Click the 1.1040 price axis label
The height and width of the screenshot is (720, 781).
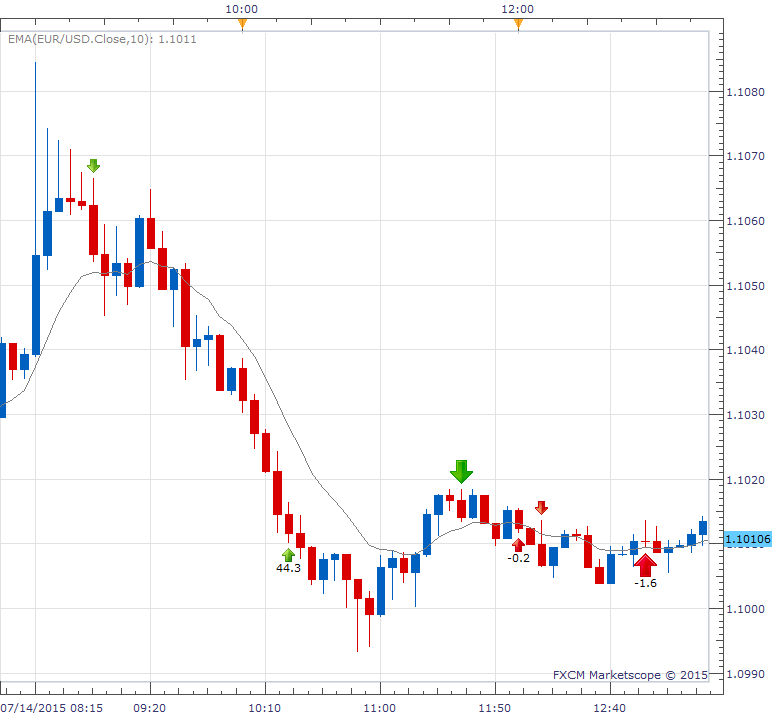[746, 350]
